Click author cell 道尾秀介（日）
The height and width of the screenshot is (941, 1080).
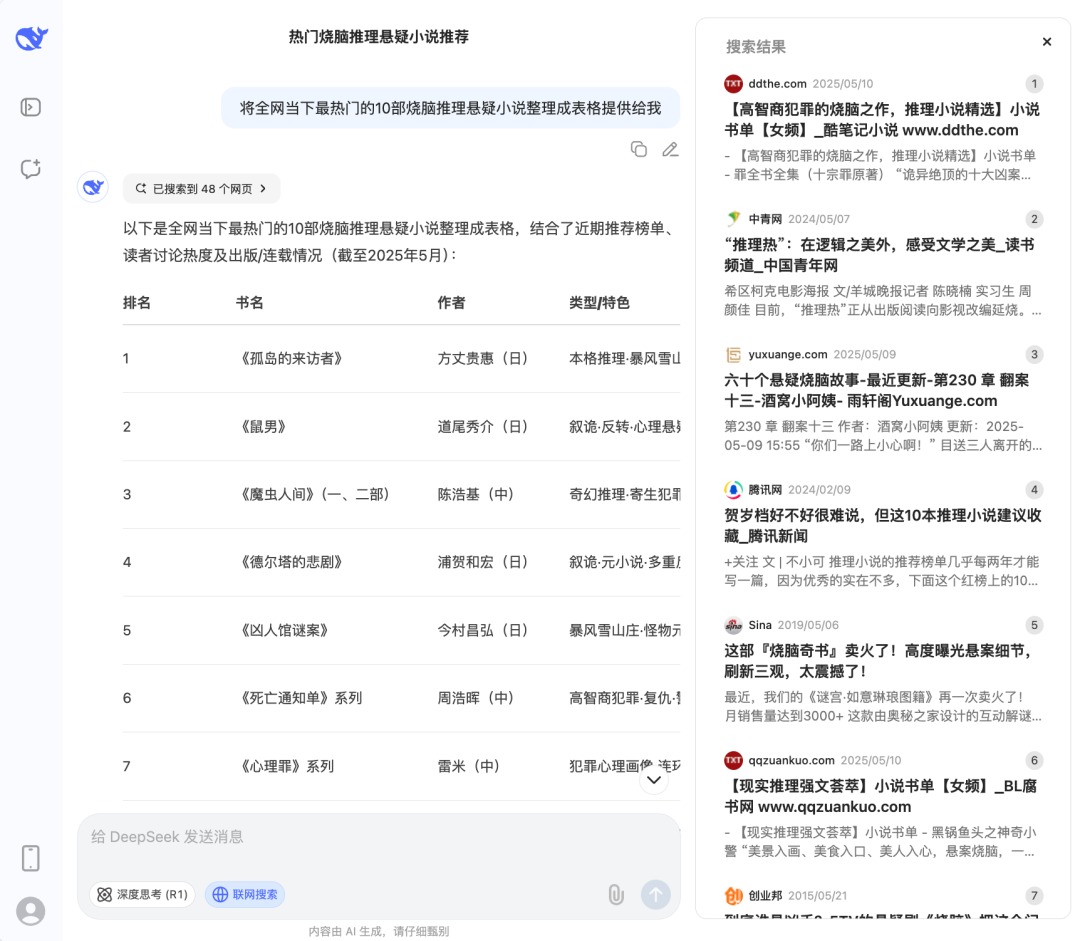tap(484, 426)
